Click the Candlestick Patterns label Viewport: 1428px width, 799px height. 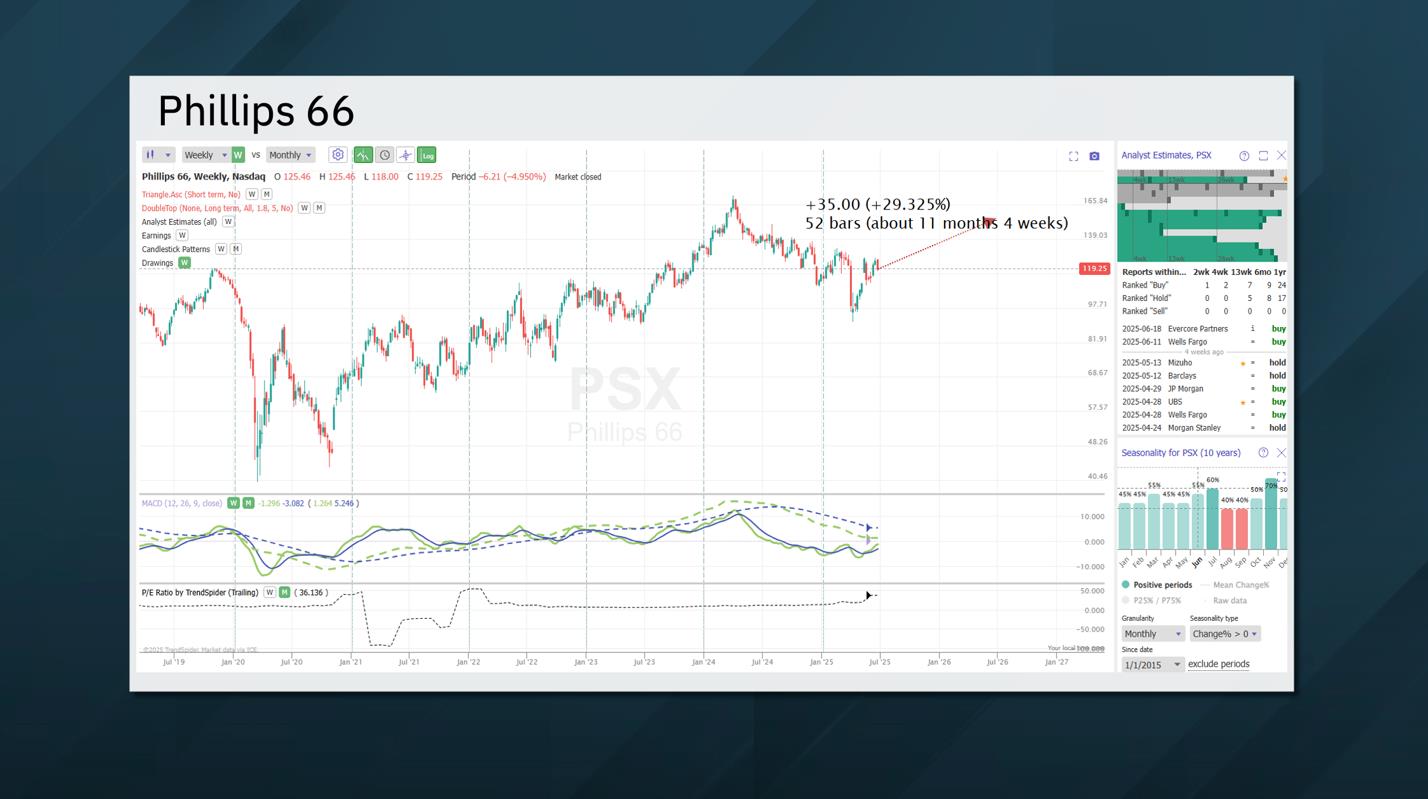click(176, 249)
